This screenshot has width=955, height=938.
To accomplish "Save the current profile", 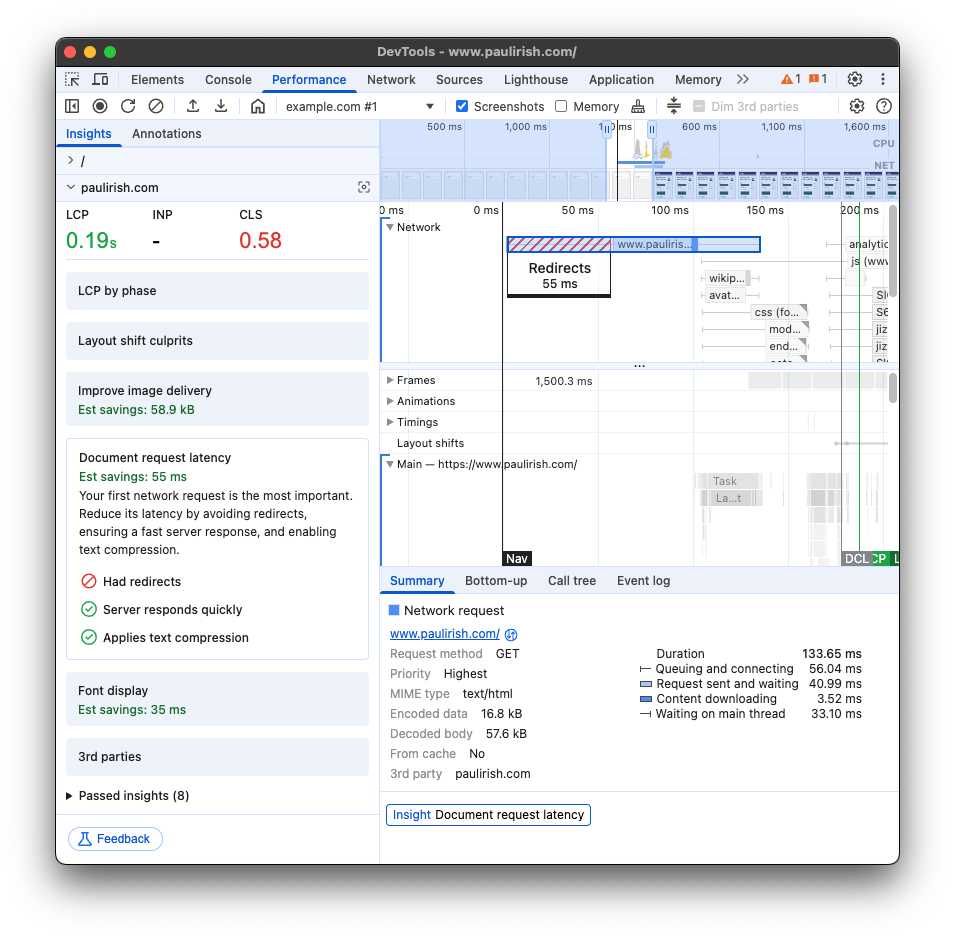I will click(220, 106).
